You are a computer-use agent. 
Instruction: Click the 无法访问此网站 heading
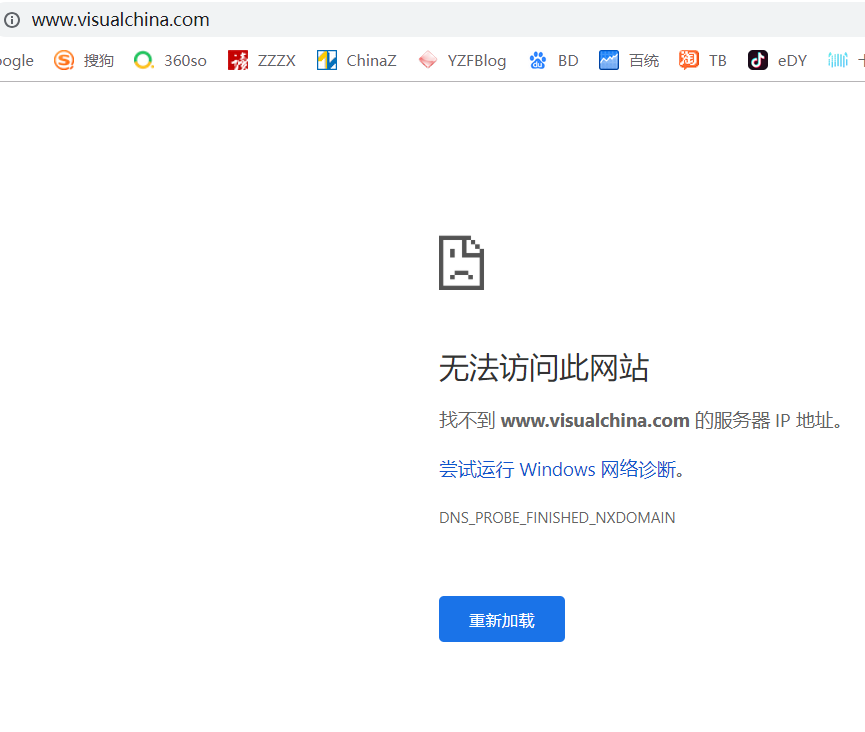click(x=544, y=369)
